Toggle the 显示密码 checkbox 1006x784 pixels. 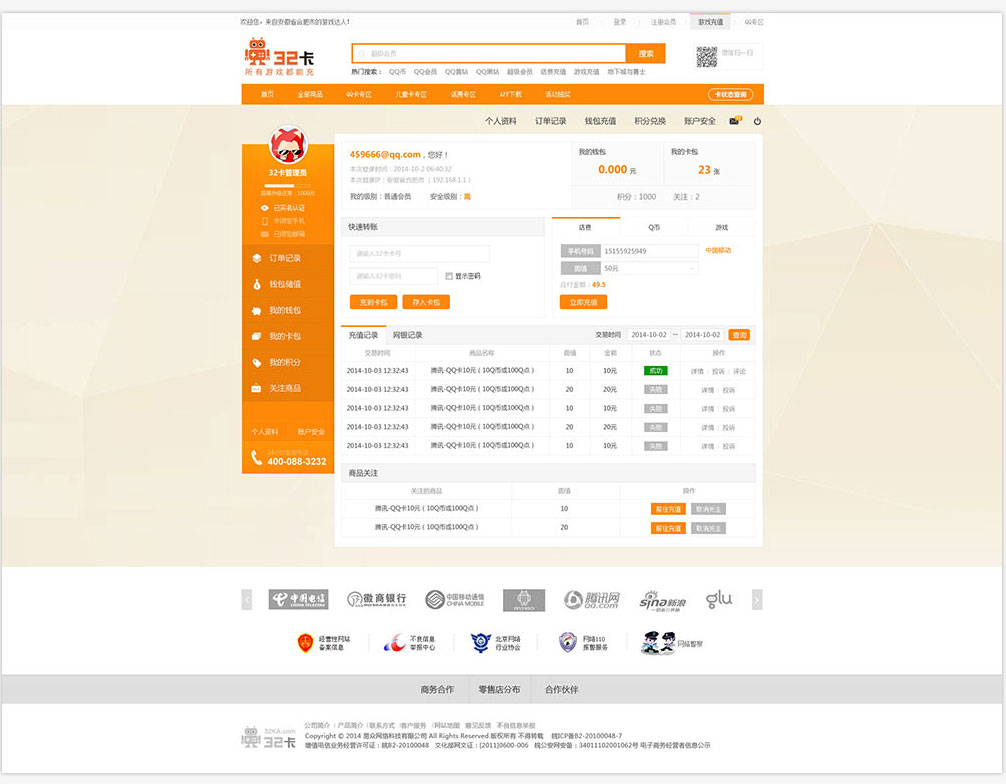click(449, 276)
